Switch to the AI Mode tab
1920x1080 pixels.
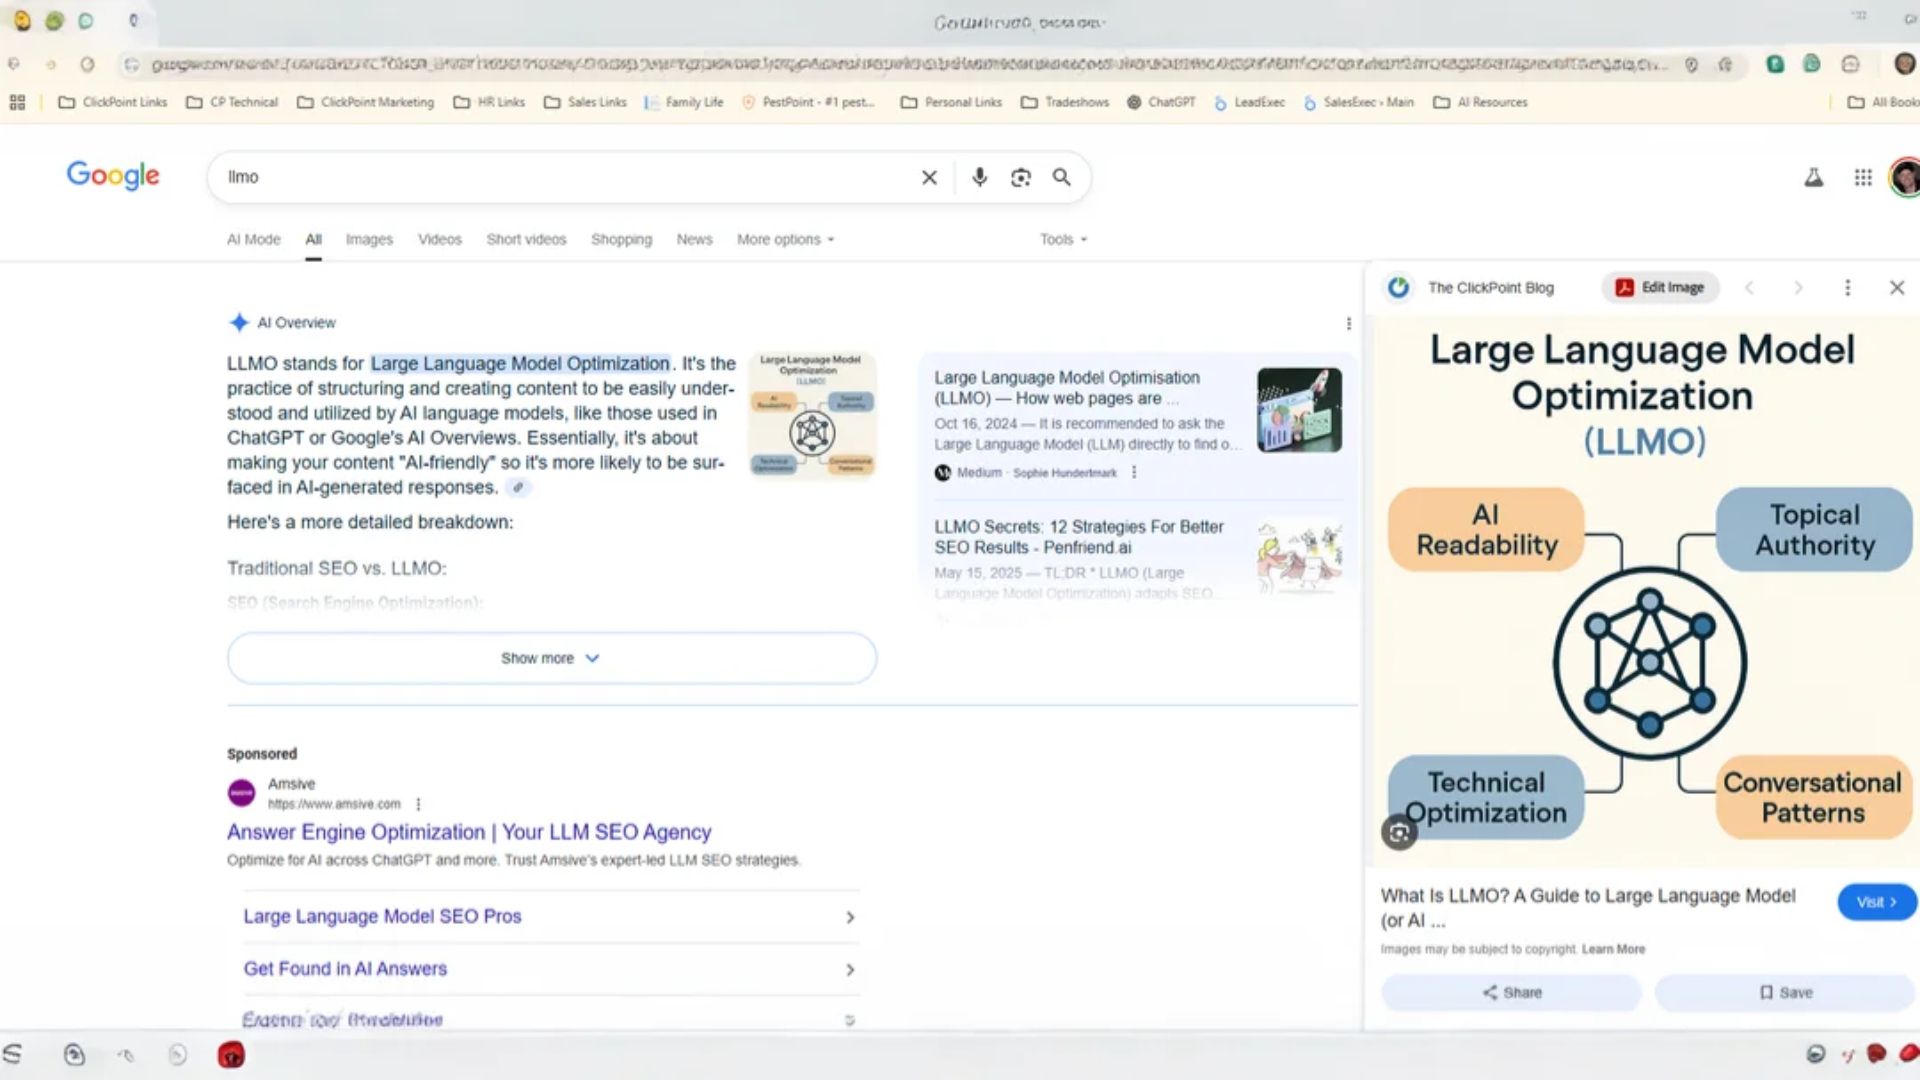click(253, 239)
